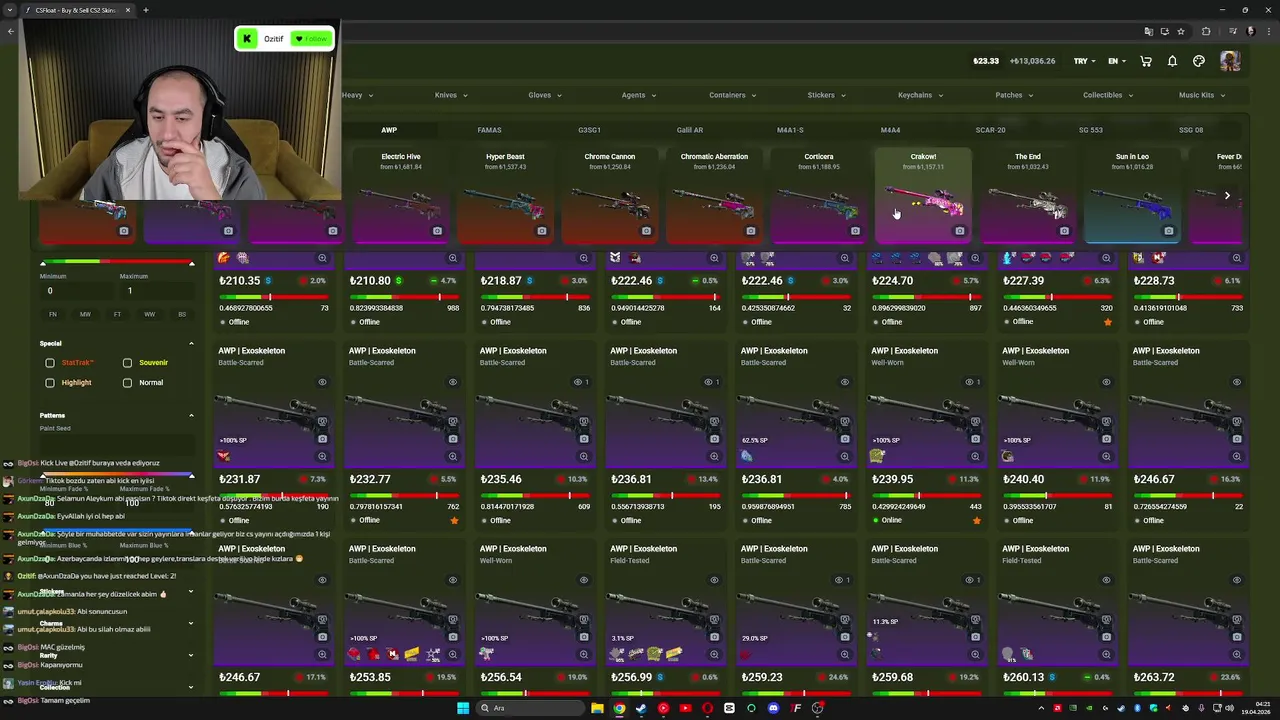Expand the Music Kits category menu
1280x720 pixels.
tap(1202, 95)
